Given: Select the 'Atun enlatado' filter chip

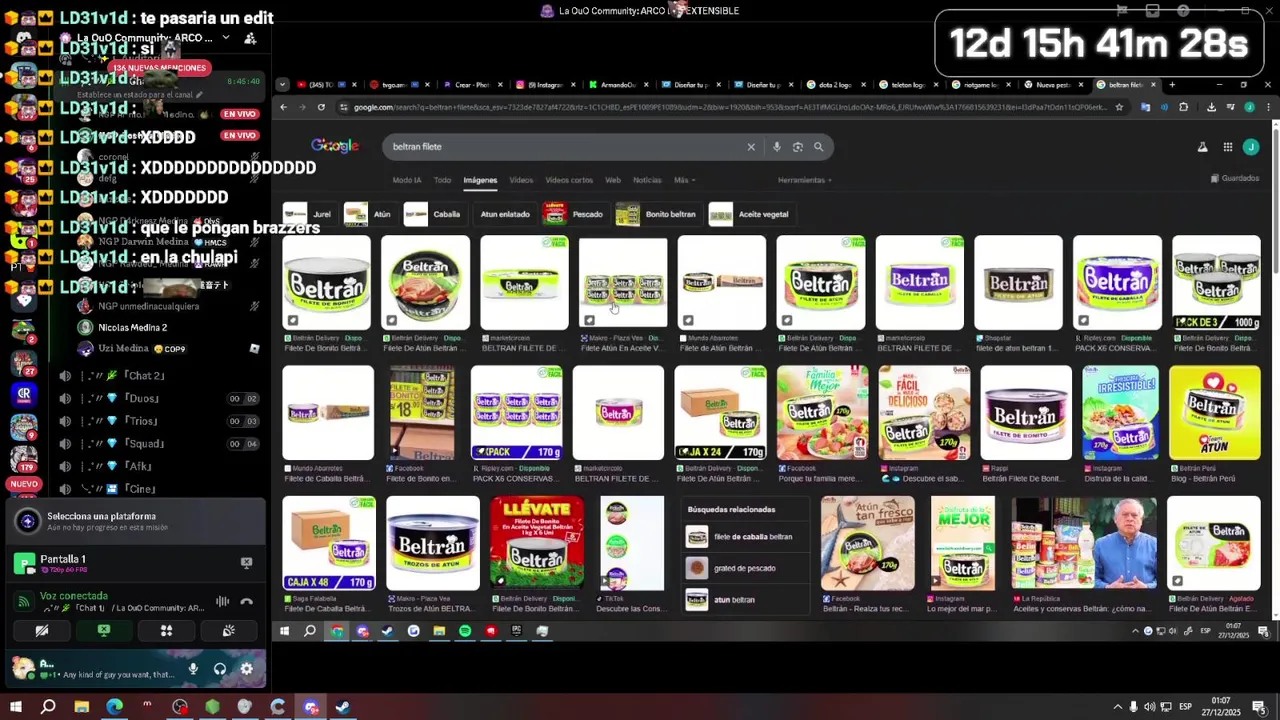Looking at the screenshot, I should 505,214.
